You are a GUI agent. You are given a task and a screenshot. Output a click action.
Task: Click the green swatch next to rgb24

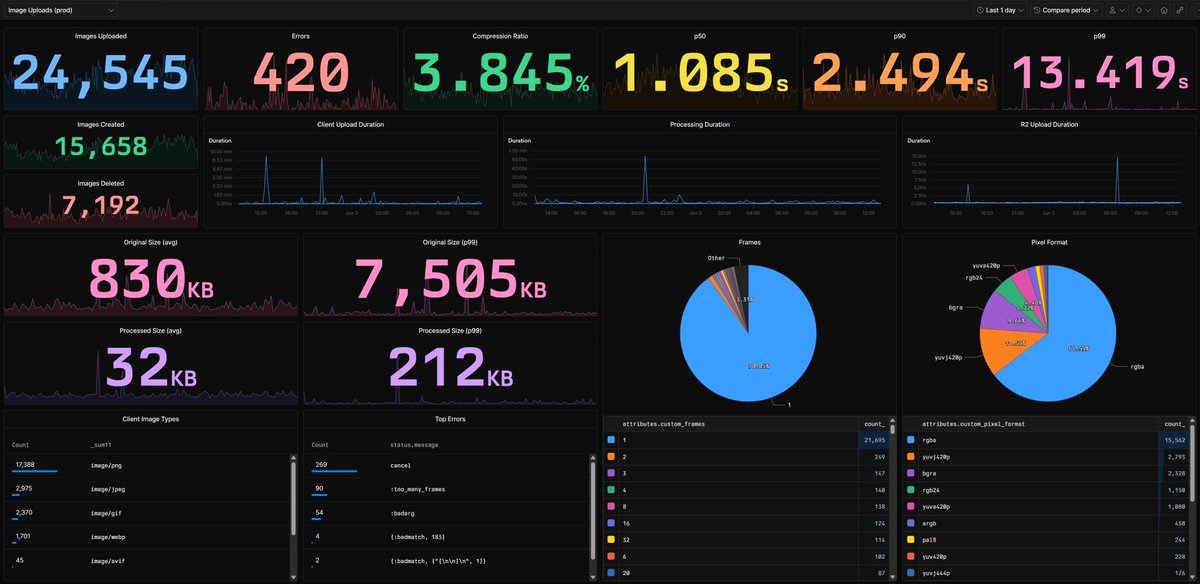click(912, 490)
